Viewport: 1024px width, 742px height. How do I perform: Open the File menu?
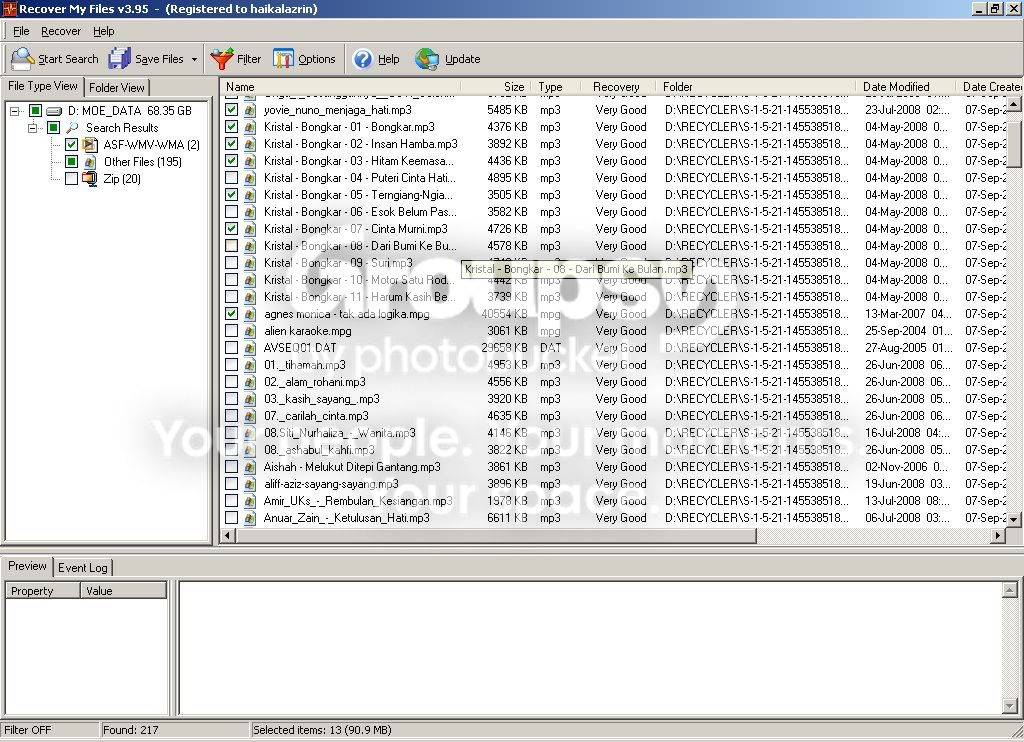(21, 31)
